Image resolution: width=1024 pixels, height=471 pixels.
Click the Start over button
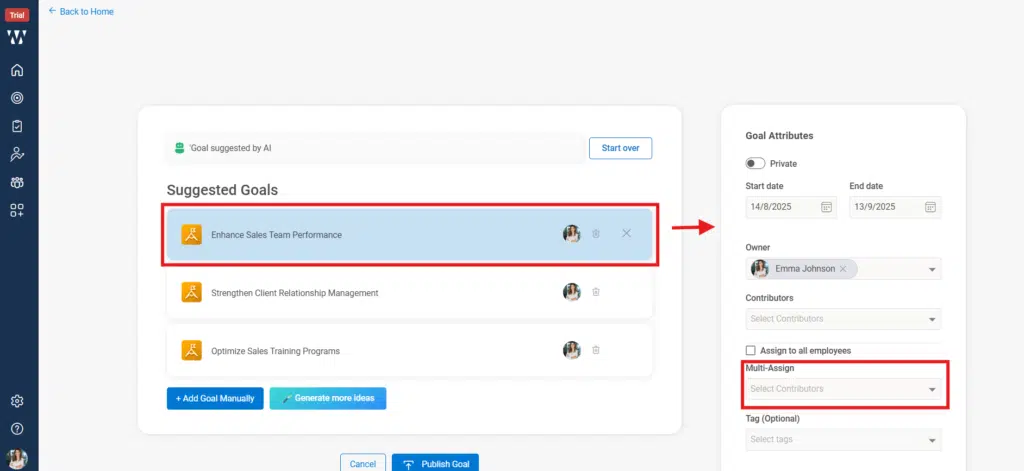coord(620,148)
